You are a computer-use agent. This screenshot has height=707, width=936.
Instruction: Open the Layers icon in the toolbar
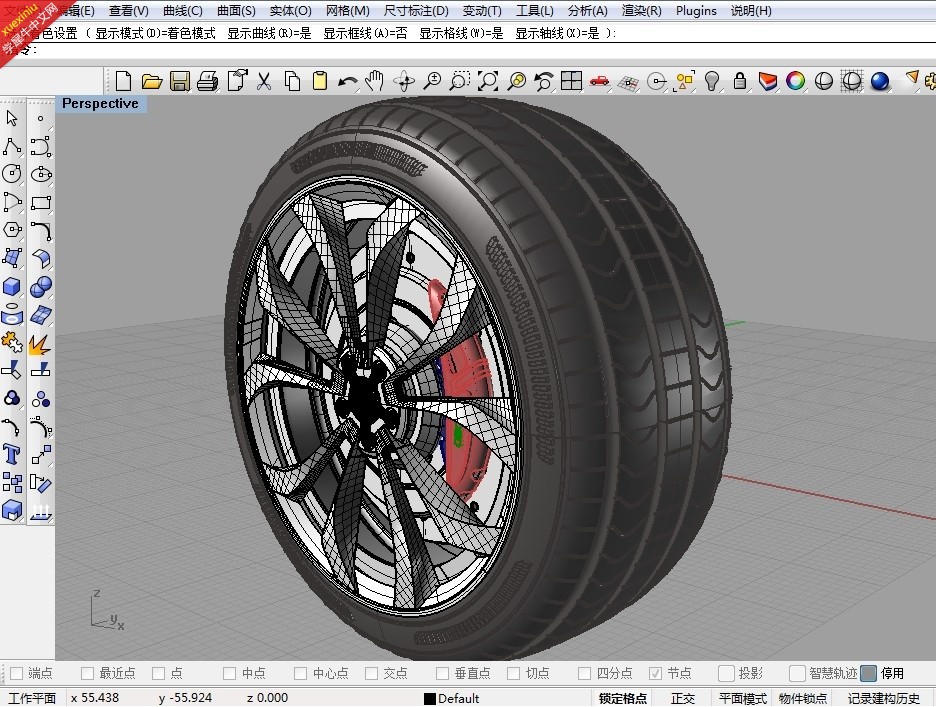pyautogui.click(x=768, y=81)
